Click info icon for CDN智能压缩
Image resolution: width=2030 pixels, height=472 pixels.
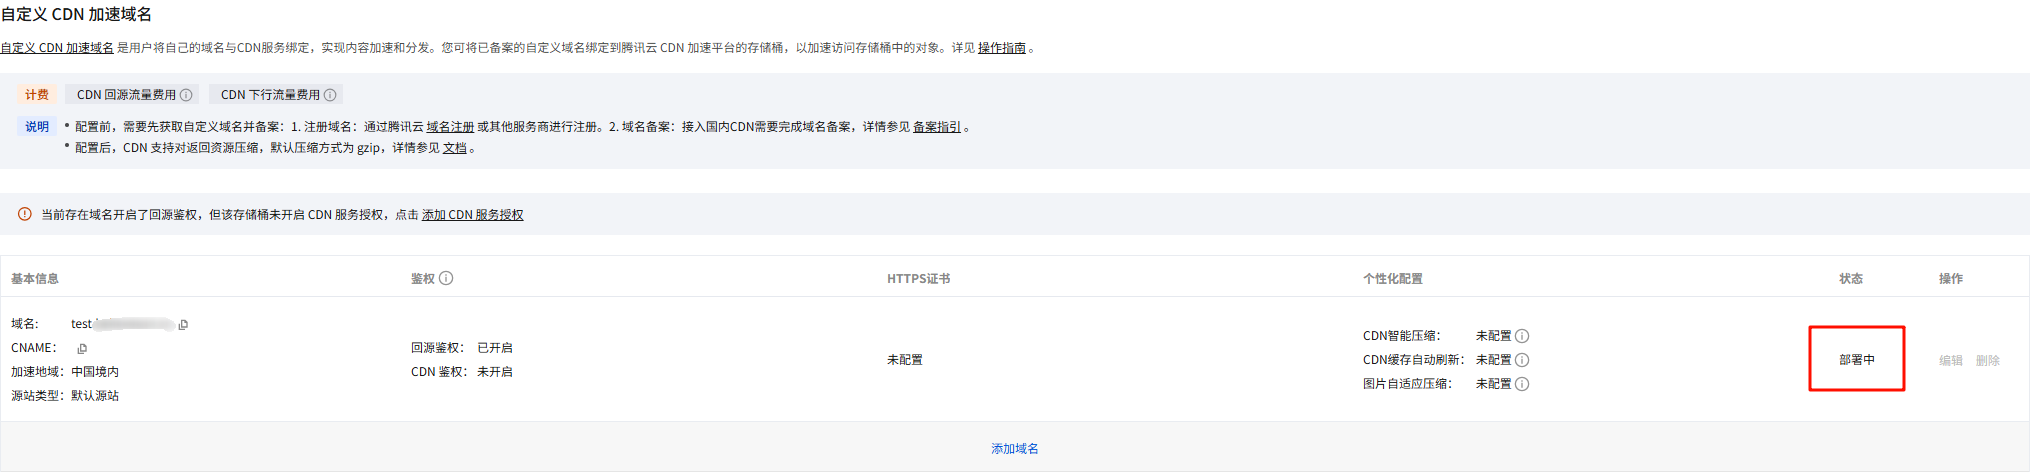coord(1522,336)
